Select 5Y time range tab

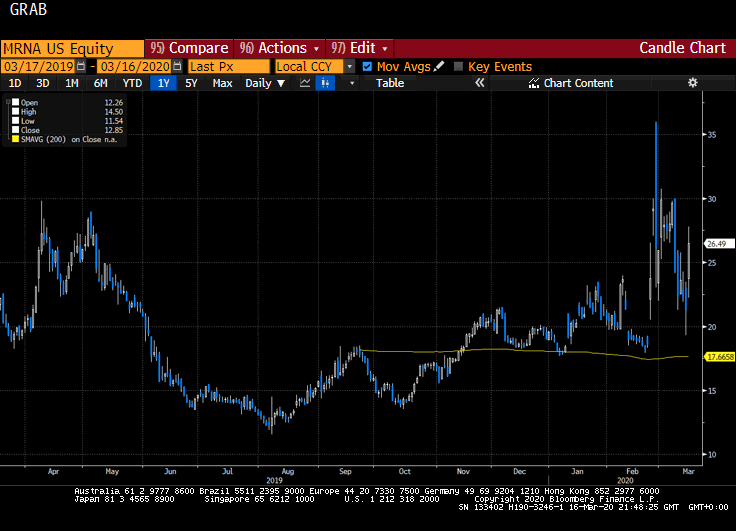click(x=191, y=83)
